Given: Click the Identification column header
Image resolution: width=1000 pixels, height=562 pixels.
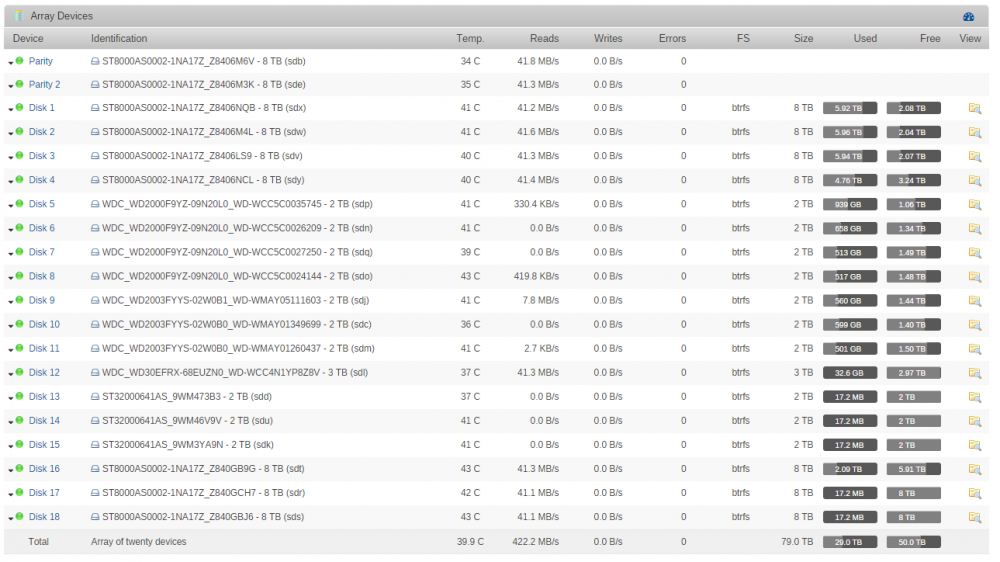Looking at the screenshot, I should tap(119, 38).
